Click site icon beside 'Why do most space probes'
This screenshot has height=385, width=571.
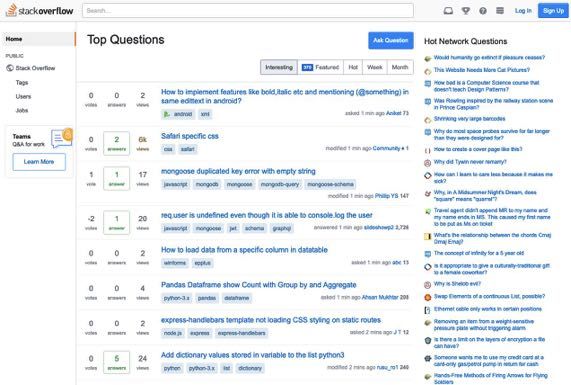point(428,132)
